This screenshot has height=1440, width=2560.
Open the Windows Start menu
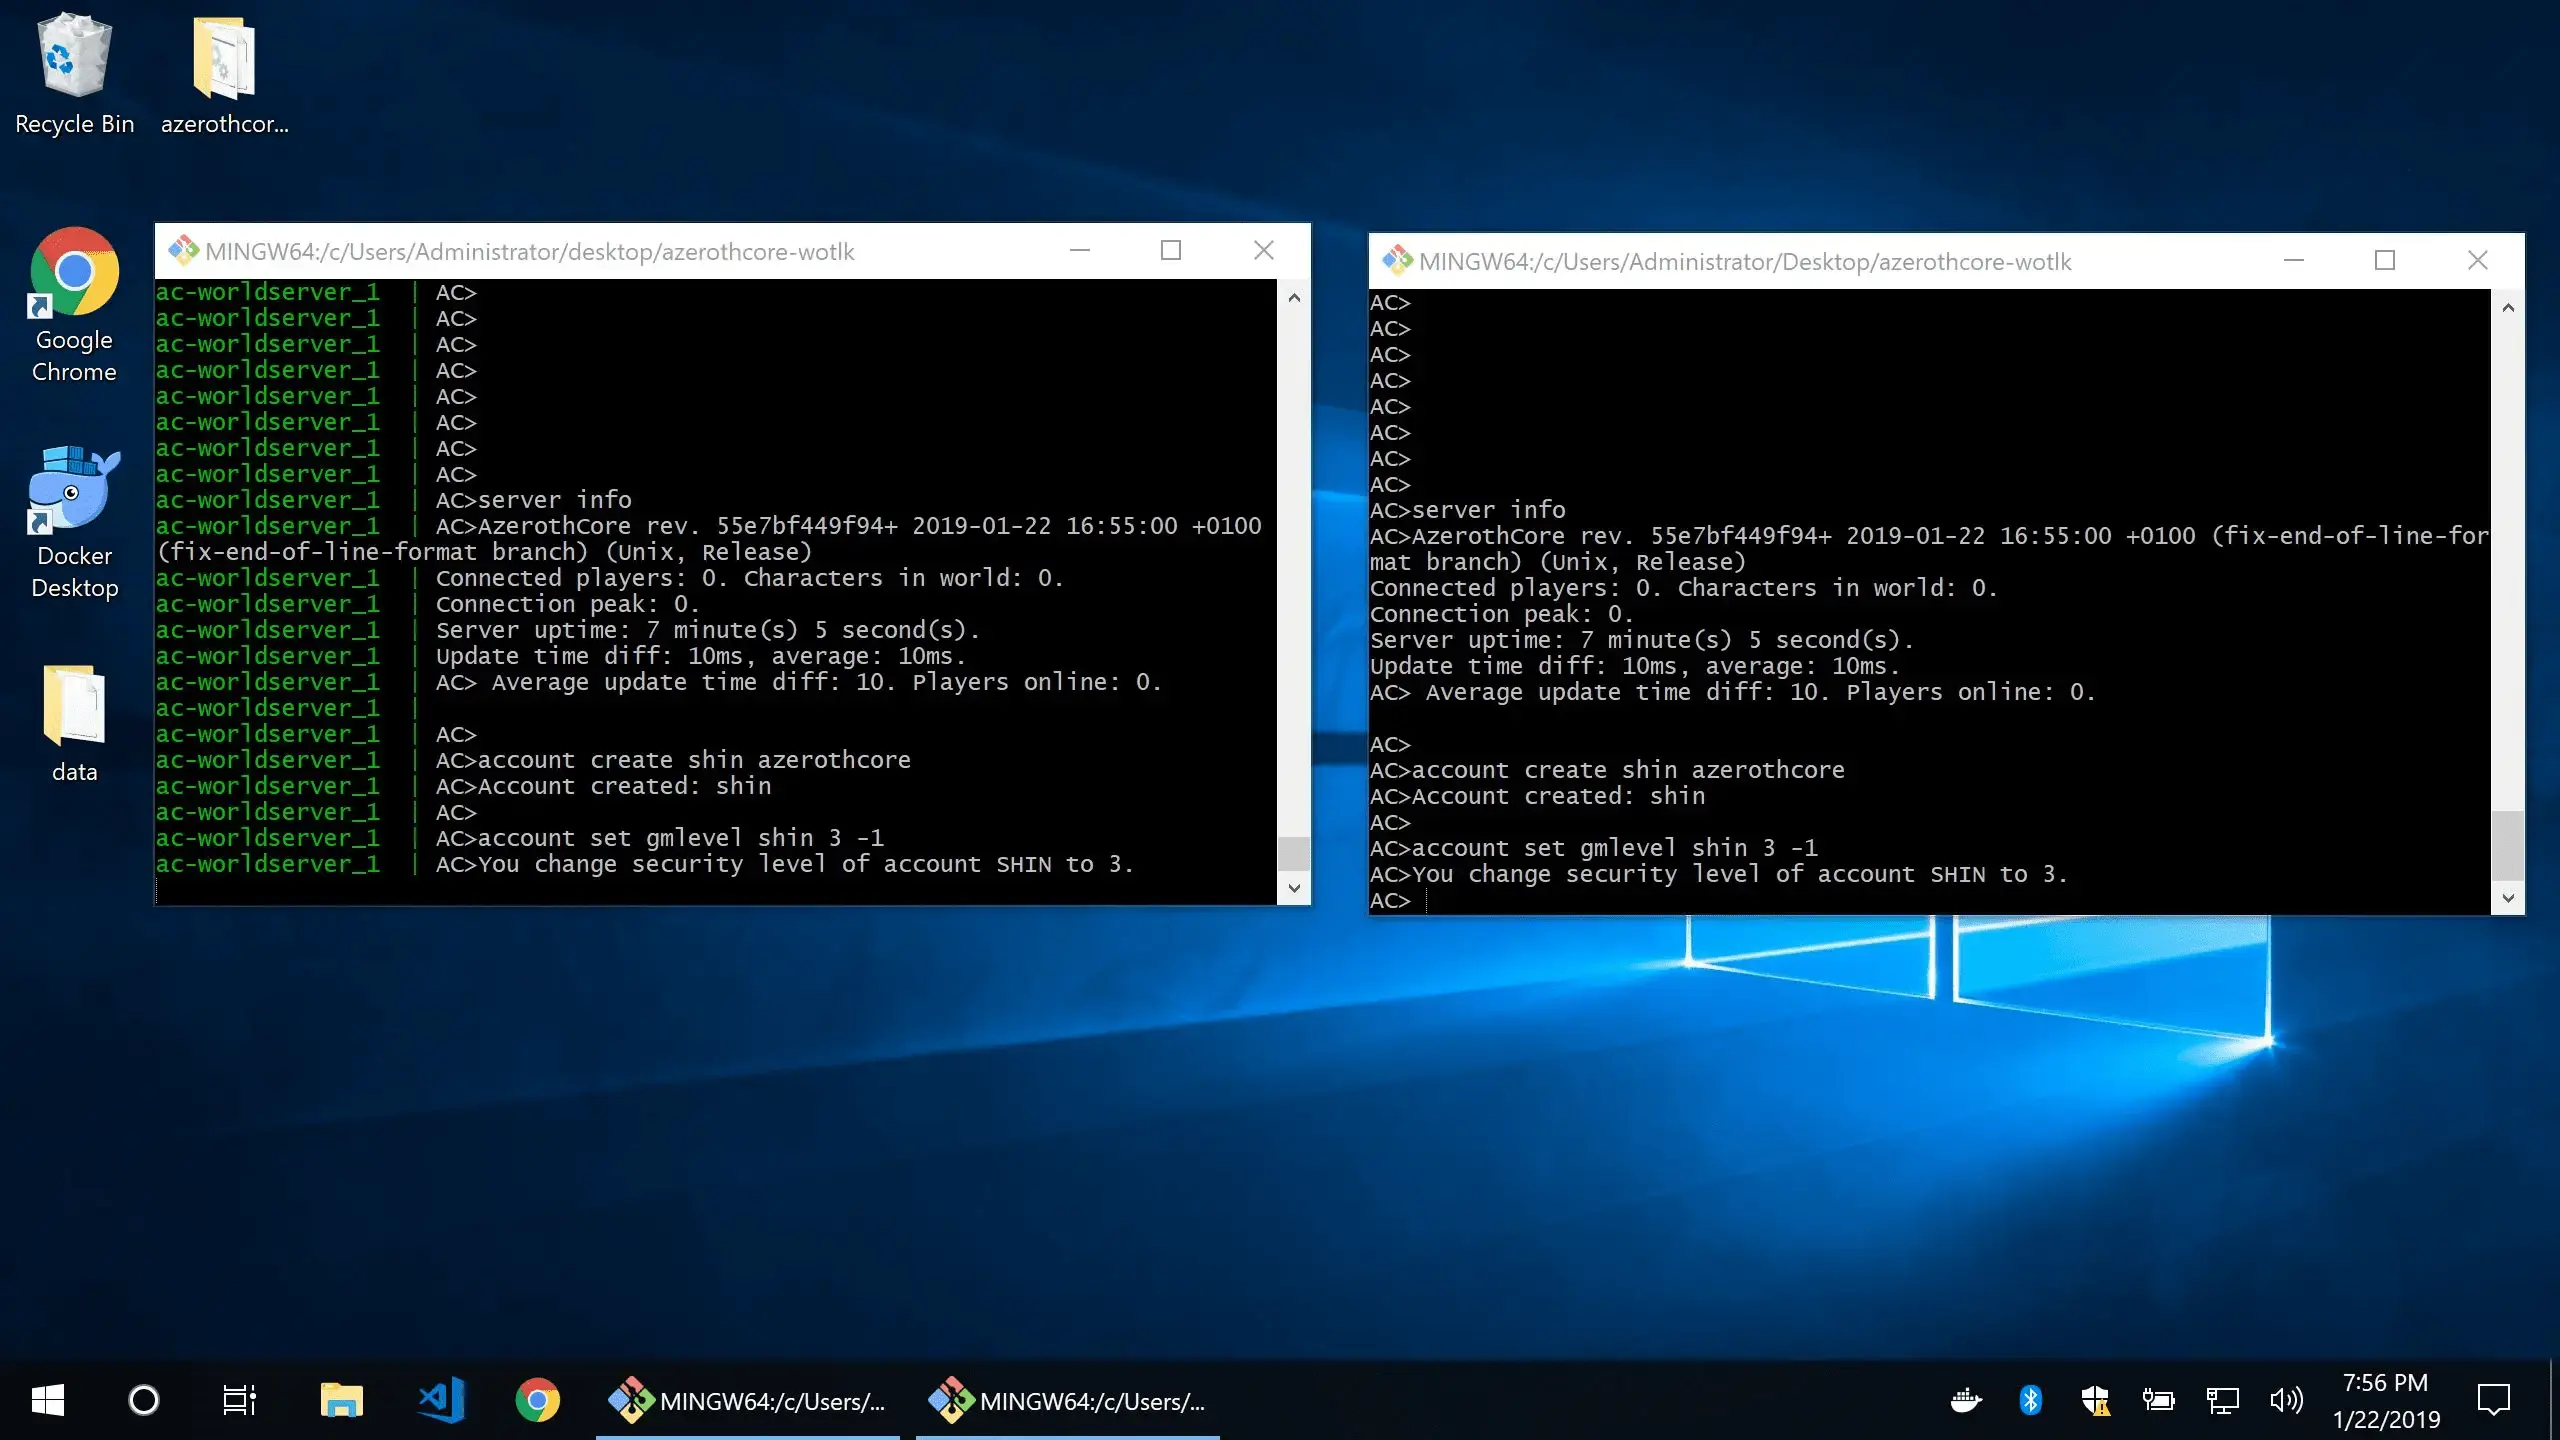47,1400
